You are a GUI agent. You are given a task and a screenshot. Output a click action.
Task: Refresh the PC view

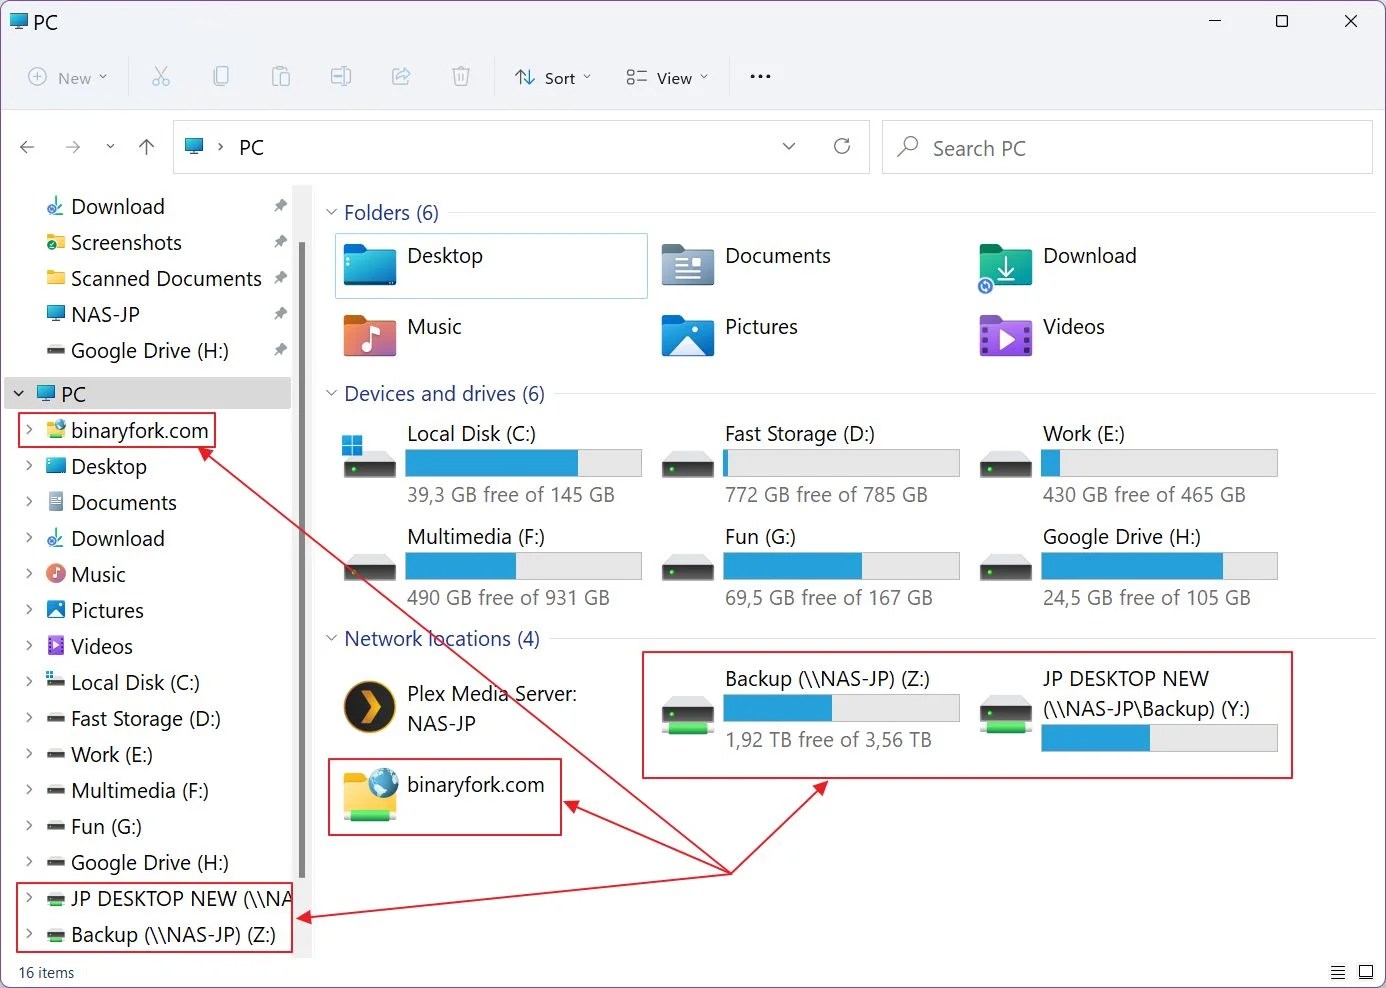click(842, 147)
